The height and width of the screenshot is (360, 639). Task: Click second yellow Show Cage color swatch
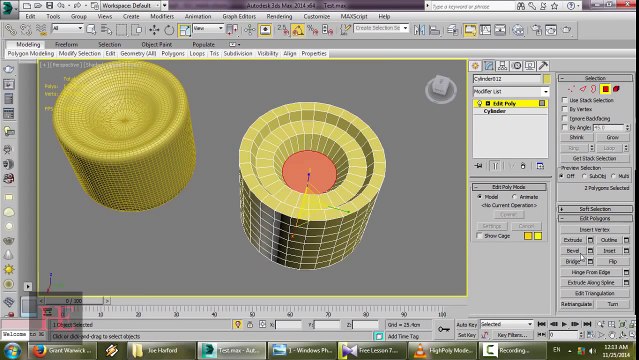click(x=538, y=236)
